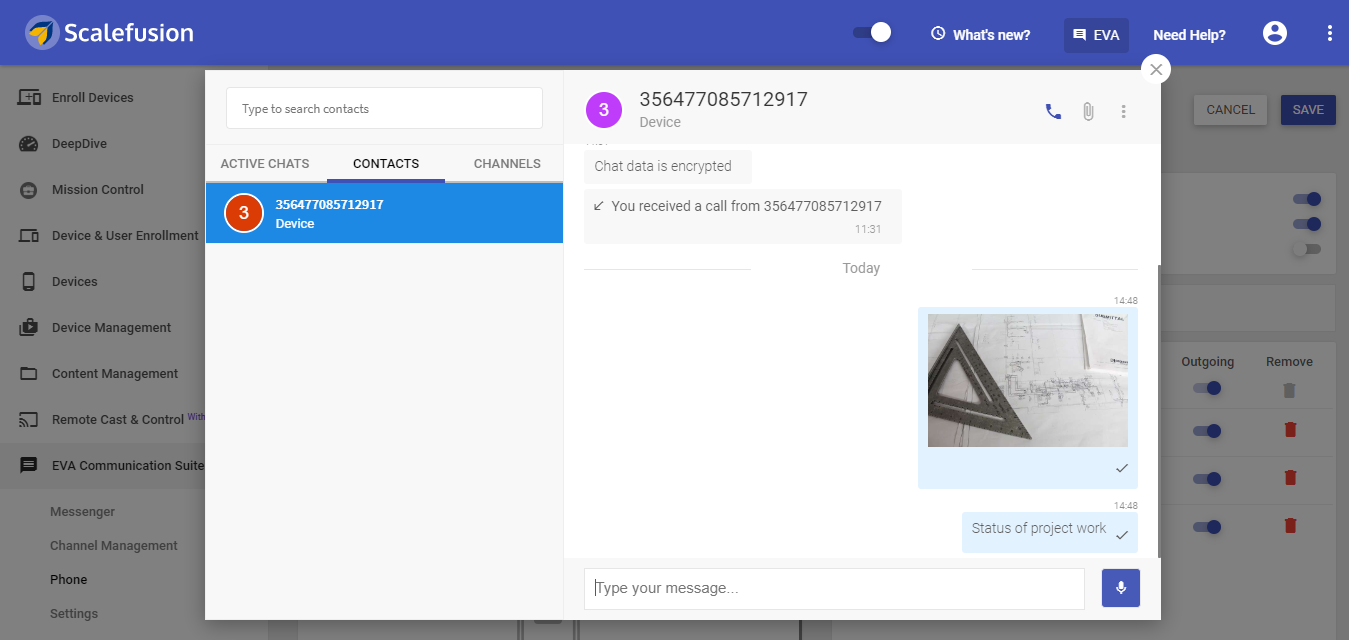Click the Need Help? link
This screenshot has height=640, width=1349.
click(1189, 33)
